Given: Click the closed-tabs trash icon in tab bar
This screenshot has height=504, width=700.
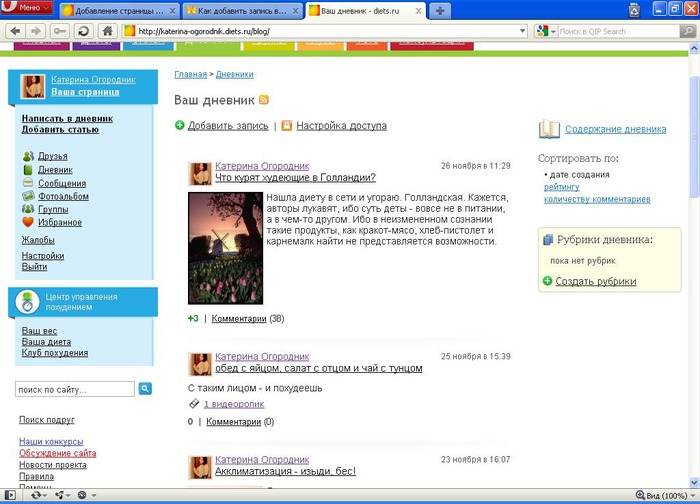Looking at the screenshot, I should pos(634,10).
